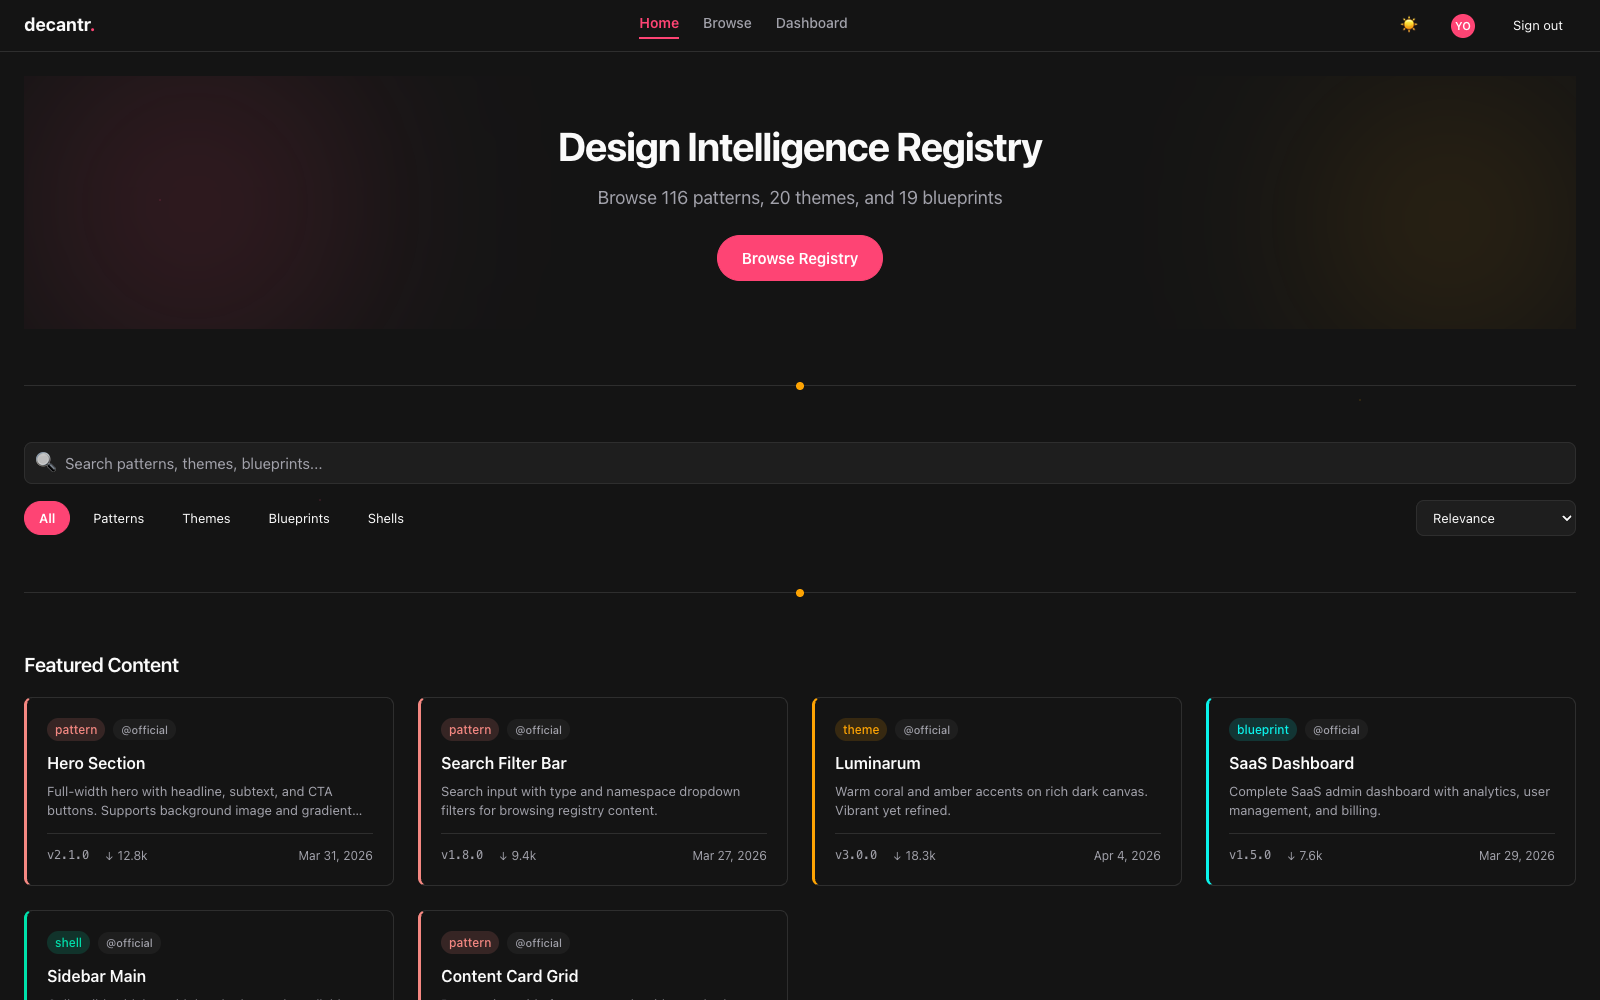1600x1000 pixels.
Task: Click the Hero Section card description text
Action: point(205,801)
